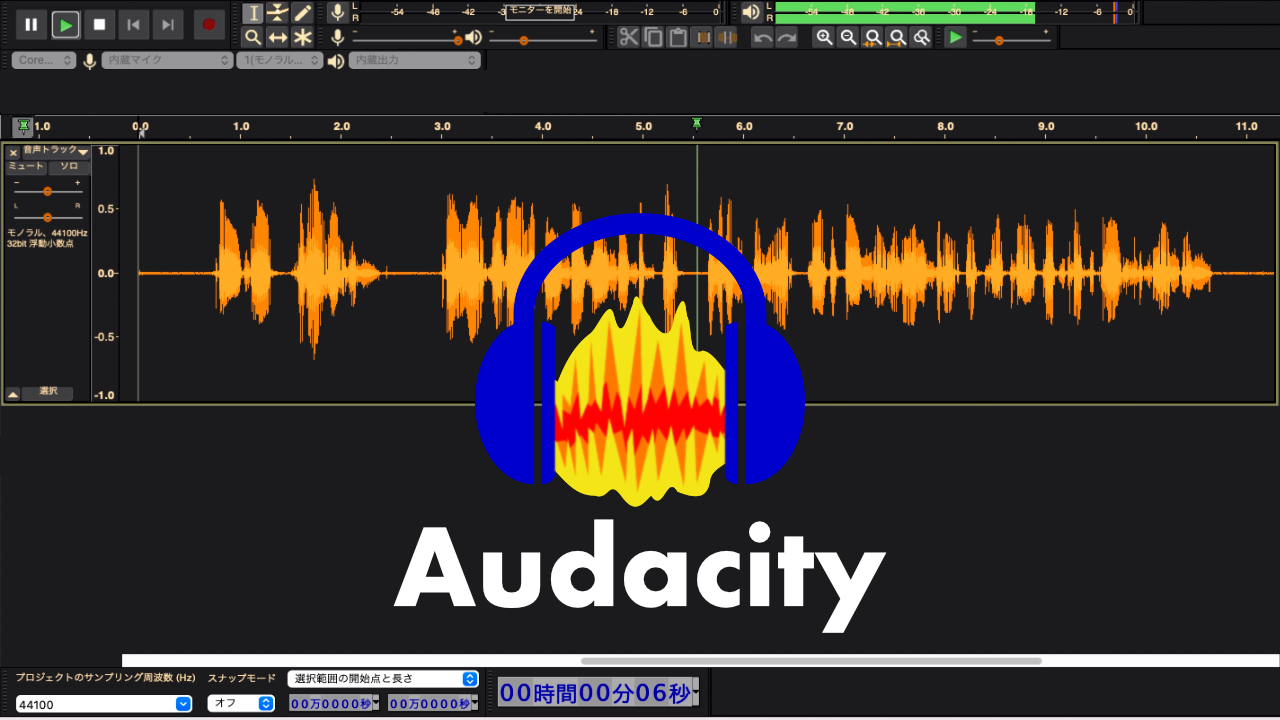Image resolution: width=1280 pixels, height=720 pixels.
Task: Select the Envelope tool
Action: click(277, 13)
